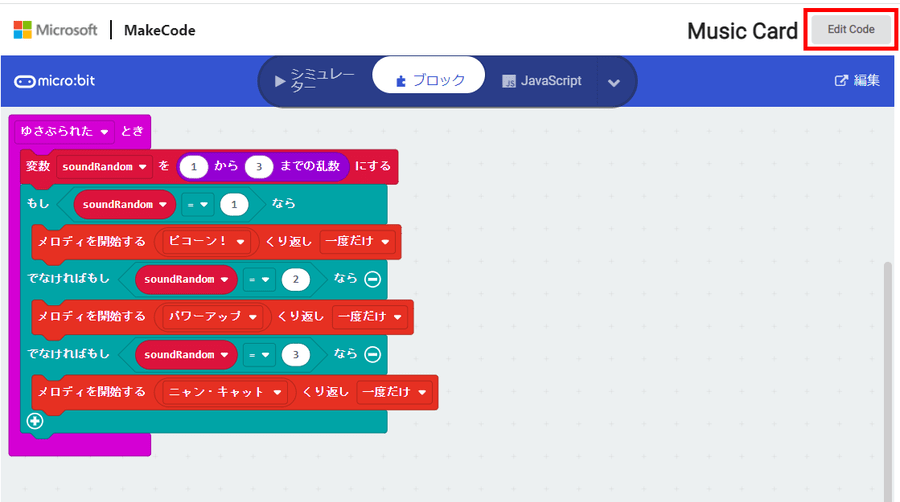This screenshot has width=900, height=502.
Task: Expand the language chevron next to JavaScript
Action: click(614, 83)
